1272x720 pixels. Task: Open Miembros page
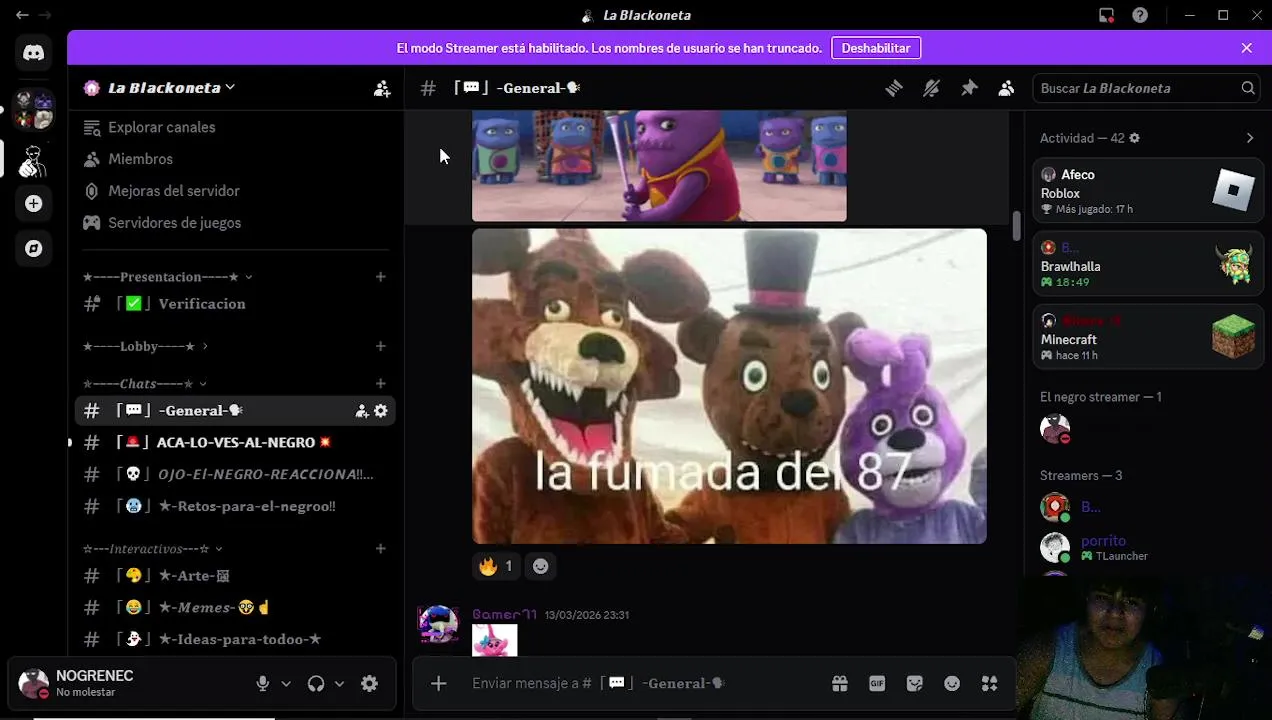(235, 159)
